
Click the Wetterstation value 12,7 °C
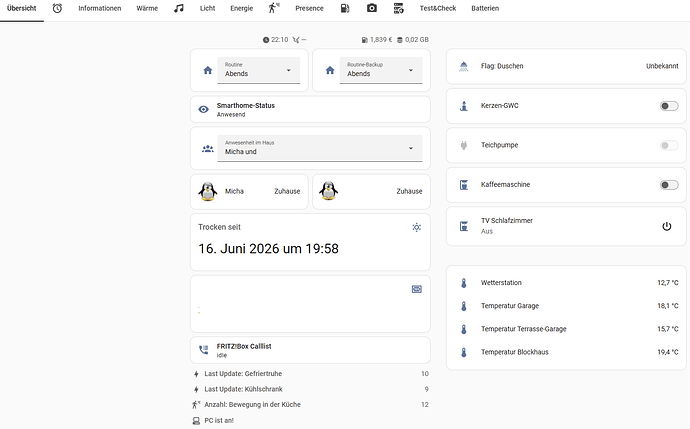[668, 283]
